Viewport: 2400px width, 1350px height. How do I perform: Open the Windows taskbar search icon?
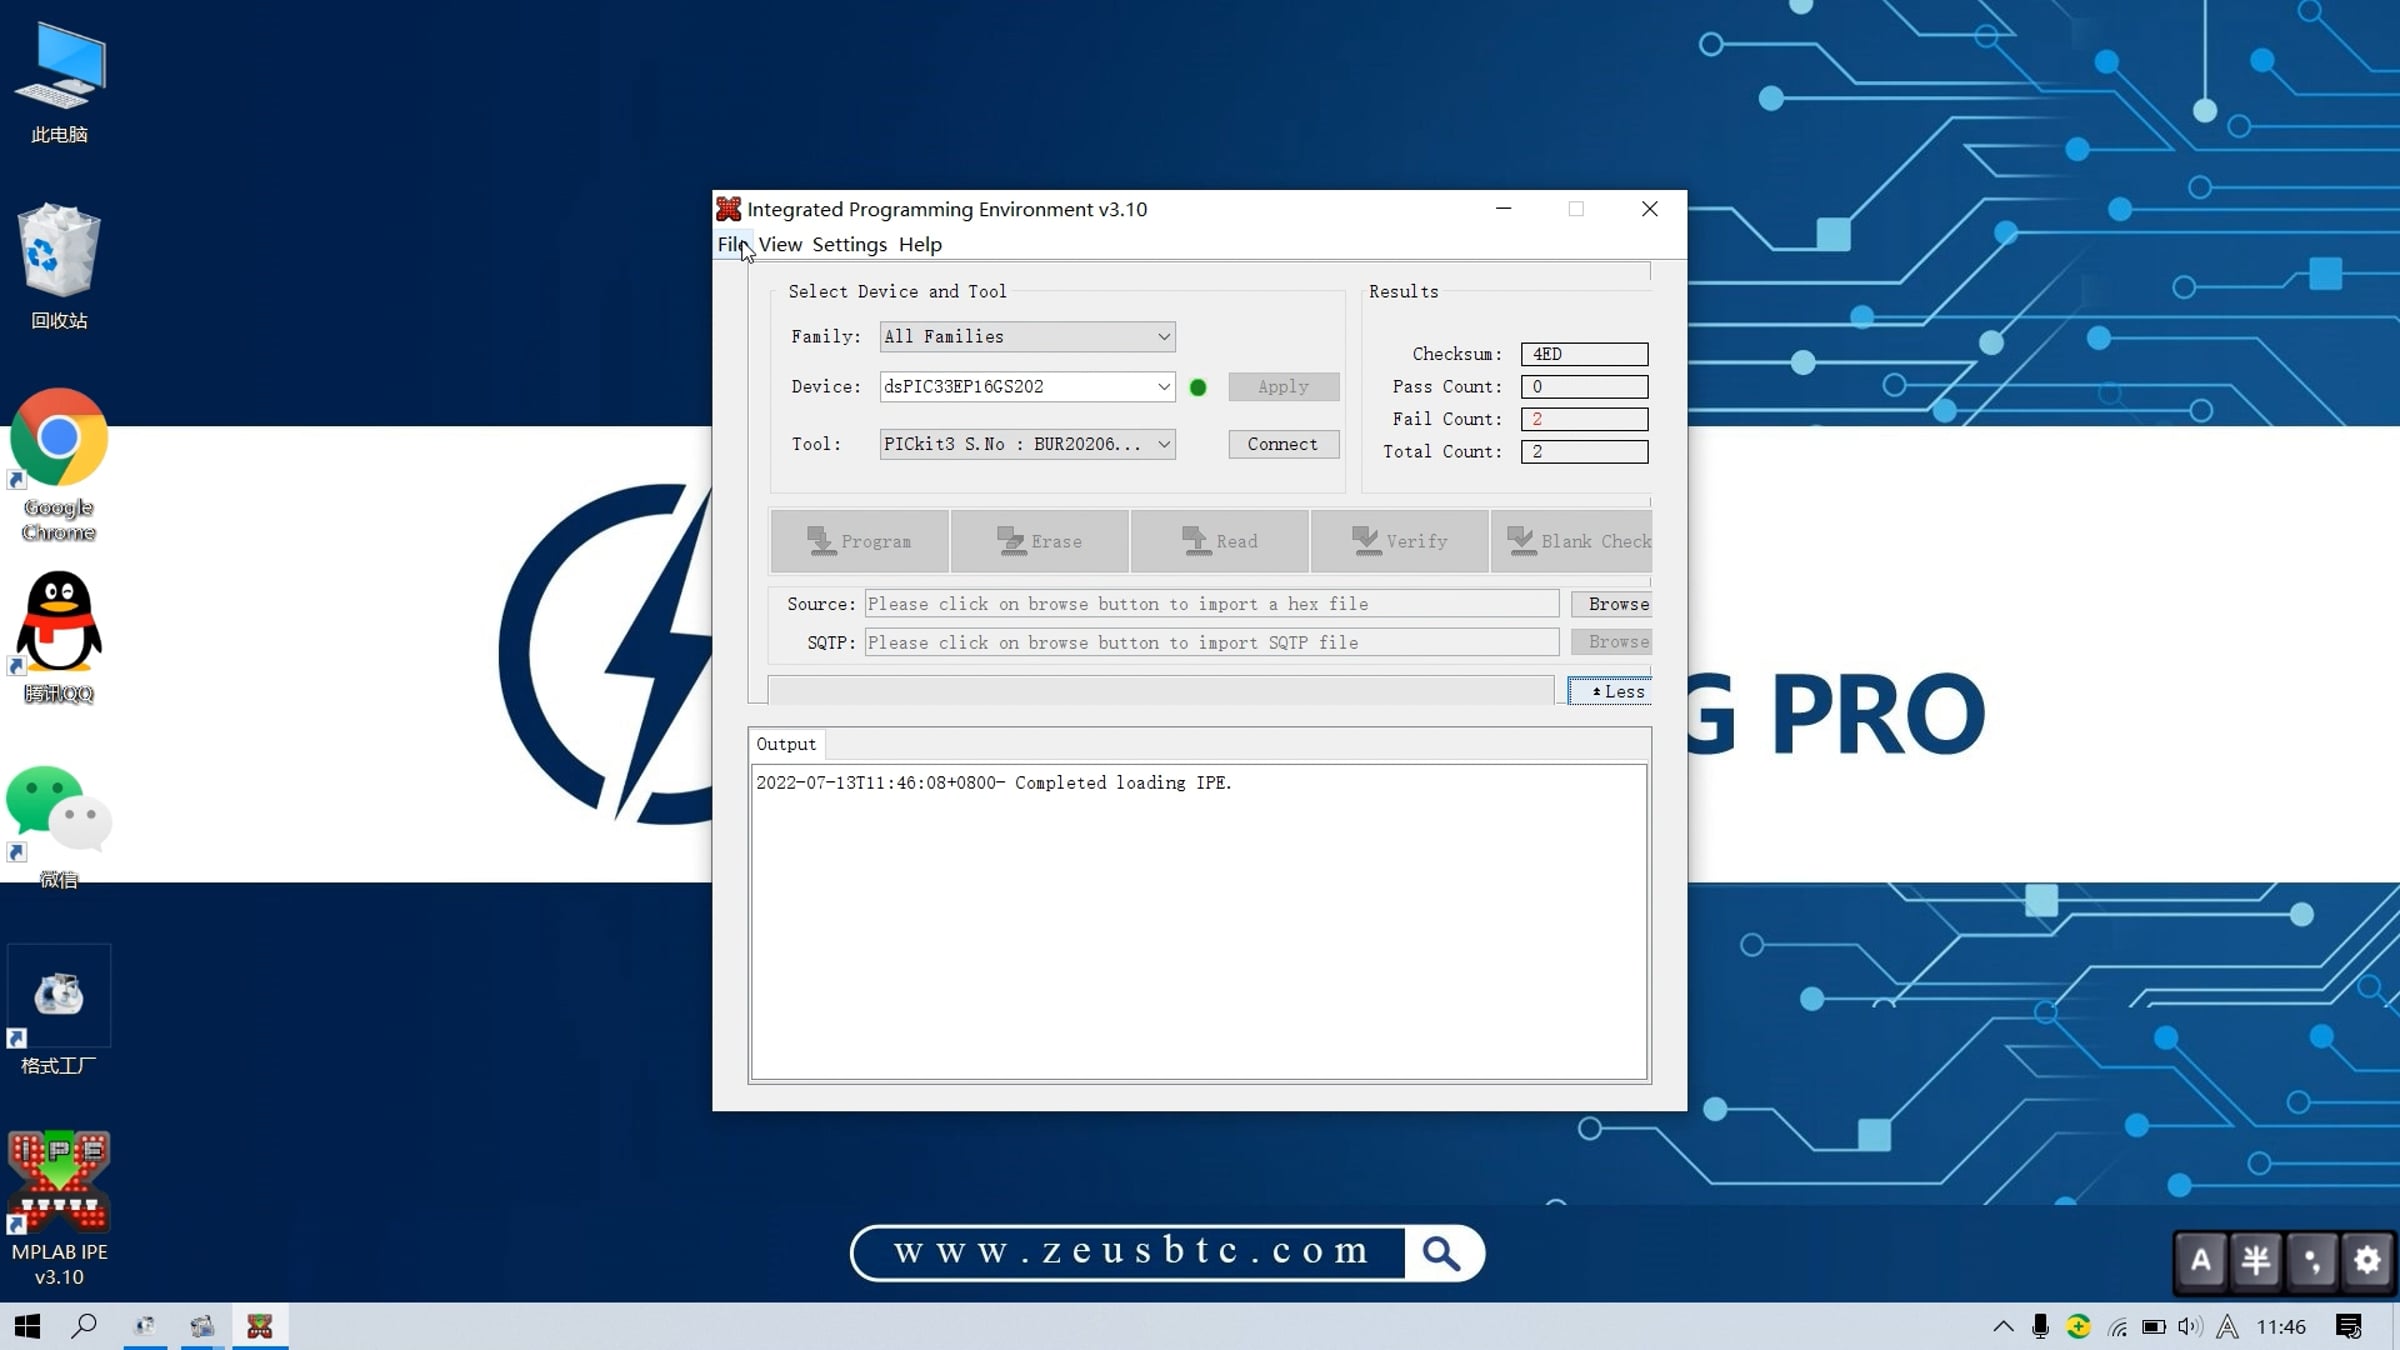click(84, 1326)
